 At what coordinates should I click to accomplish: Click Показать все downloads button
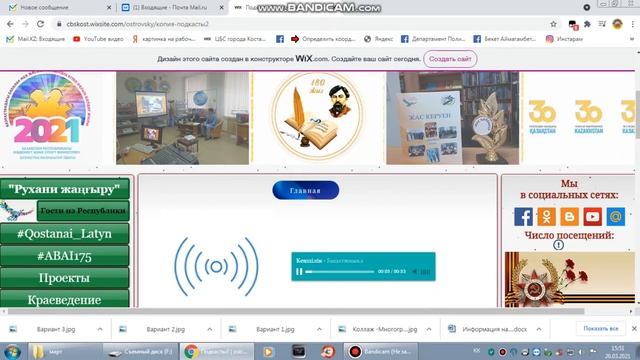pyautogui.click(x=600, y=329)
